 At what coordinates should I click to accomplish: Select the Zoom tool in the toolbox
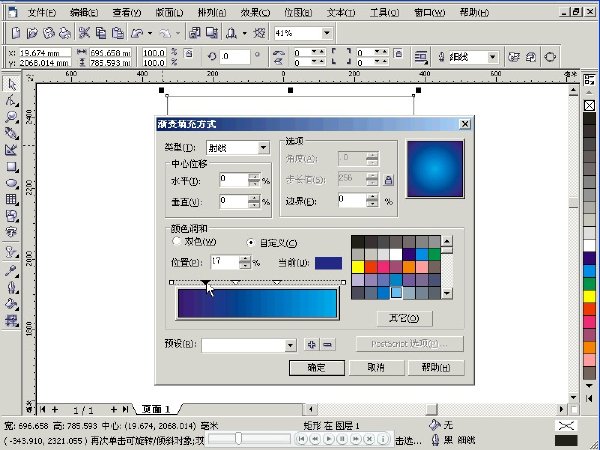click(11, 117)
